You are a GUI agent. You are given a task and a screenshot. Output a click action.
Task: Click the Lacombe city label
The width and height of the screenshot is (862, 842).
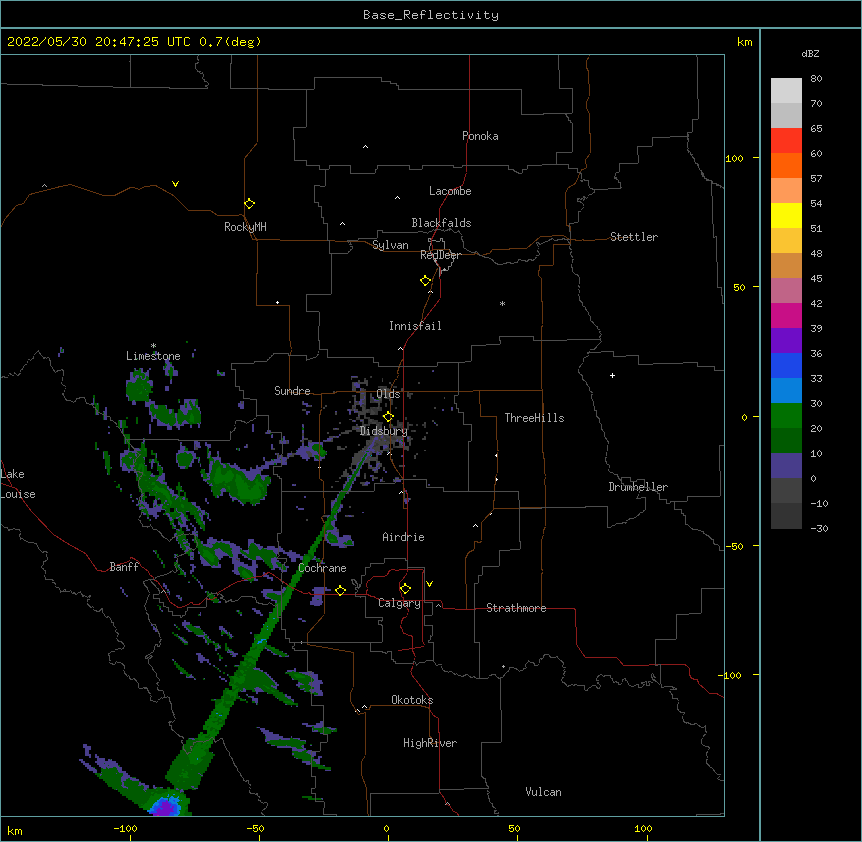pyautogui.click(x=450, y=191)
